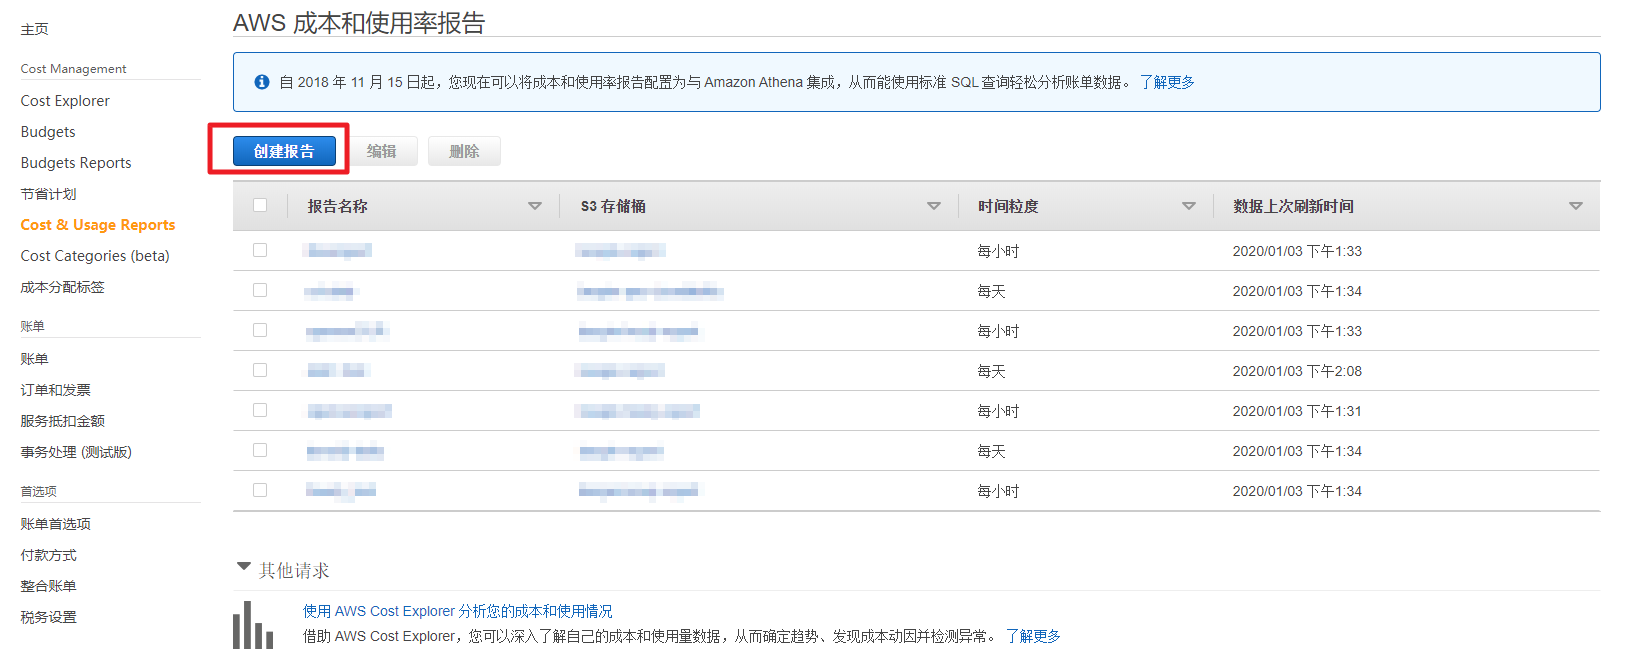Open Cost Explorer in the sidebar
Image resolution: width=1650 pixels, height=657 pixels.
point(65,101)
